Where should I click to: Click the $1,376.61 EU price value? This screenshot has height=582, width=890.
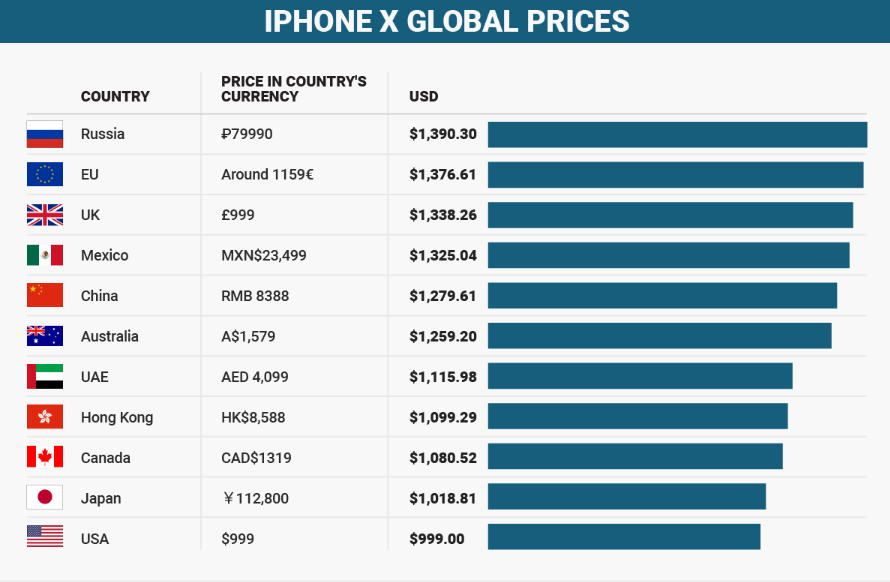point(443,174)
